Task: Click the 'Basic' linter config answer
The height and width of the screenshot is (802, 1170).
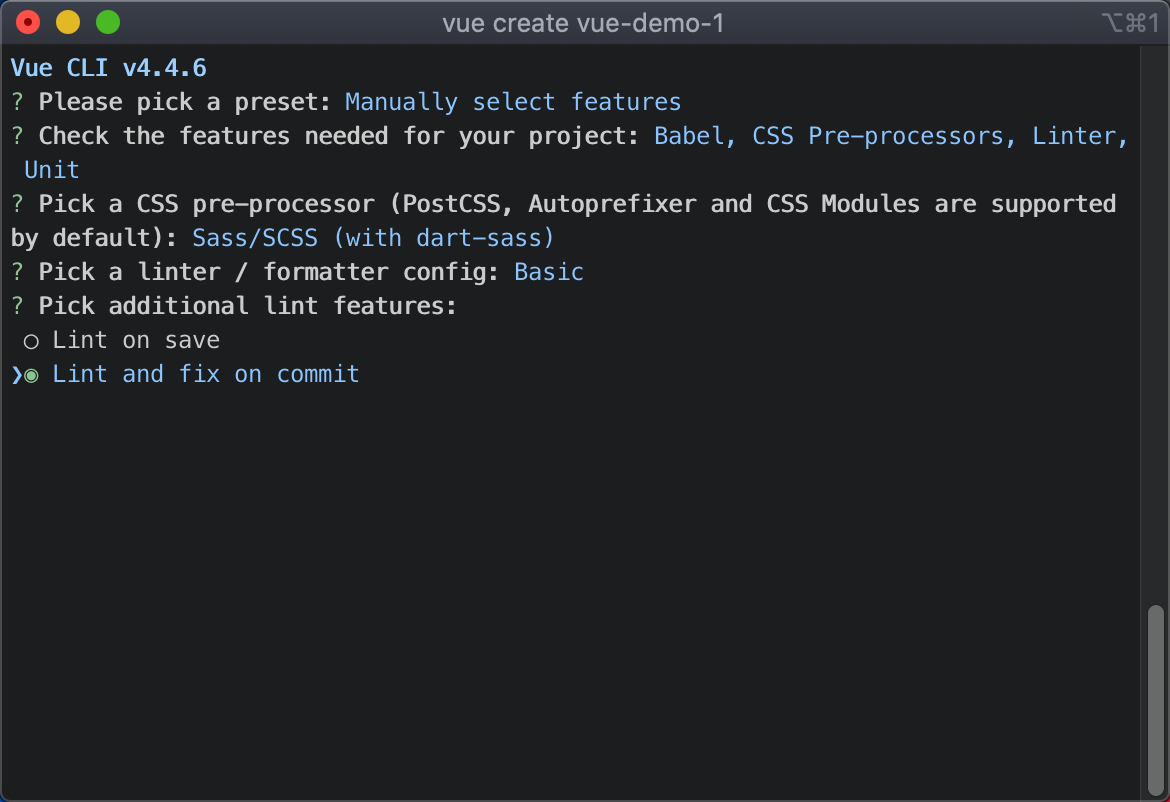Action: coord(548,272)
